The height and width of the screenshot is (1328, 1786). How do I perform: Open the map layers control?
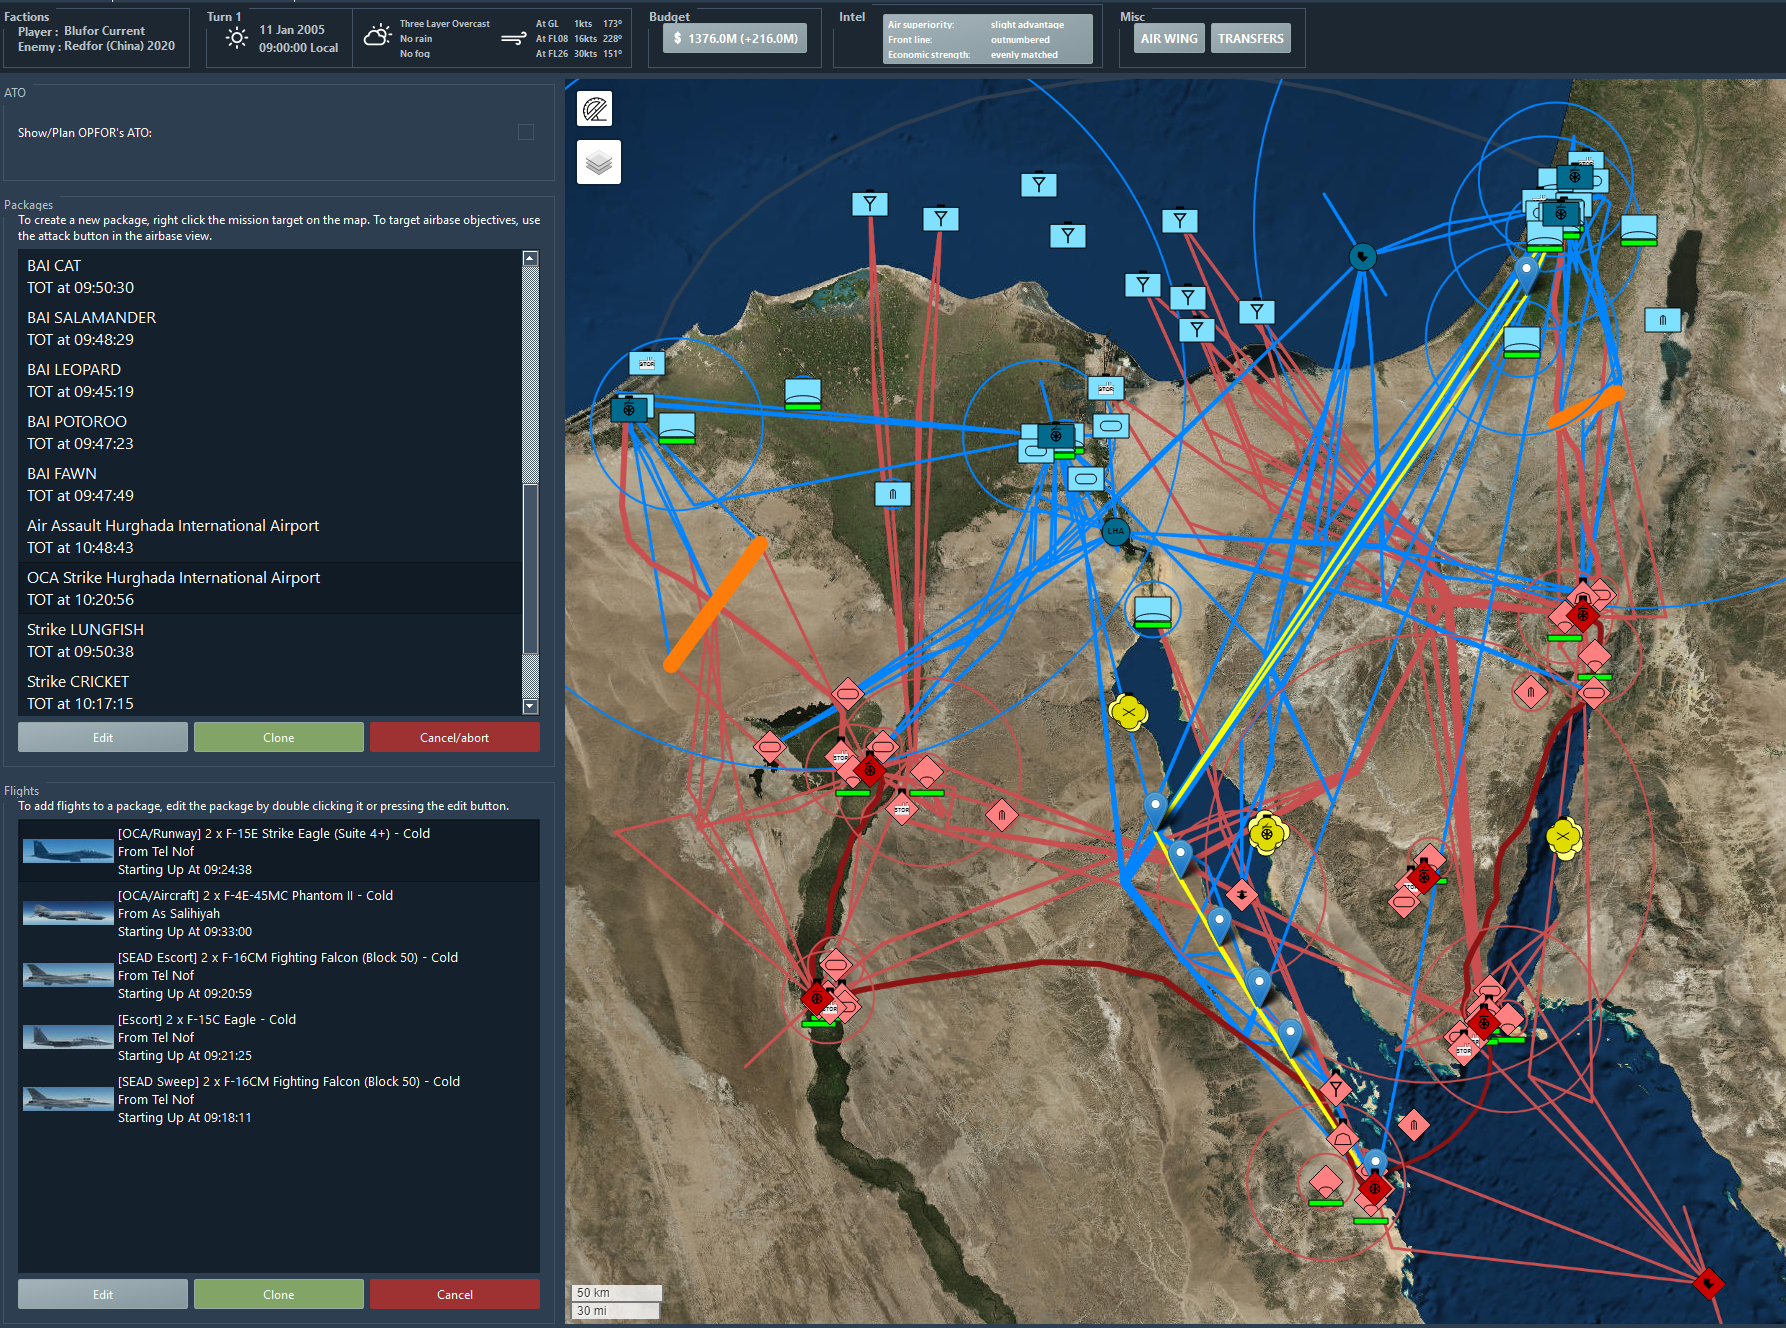point(598,162)
